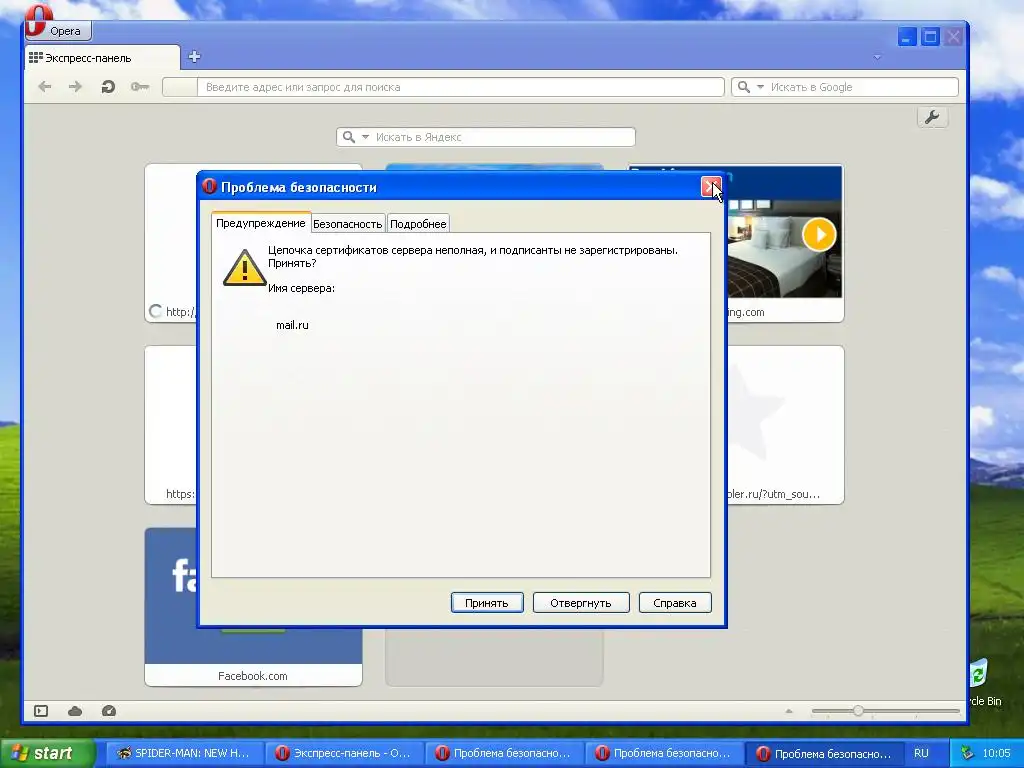The width and height of the screenshot is (1024, 768).
Task: Toggle the panels icon in status bar
Action: (x=41, y=711)
